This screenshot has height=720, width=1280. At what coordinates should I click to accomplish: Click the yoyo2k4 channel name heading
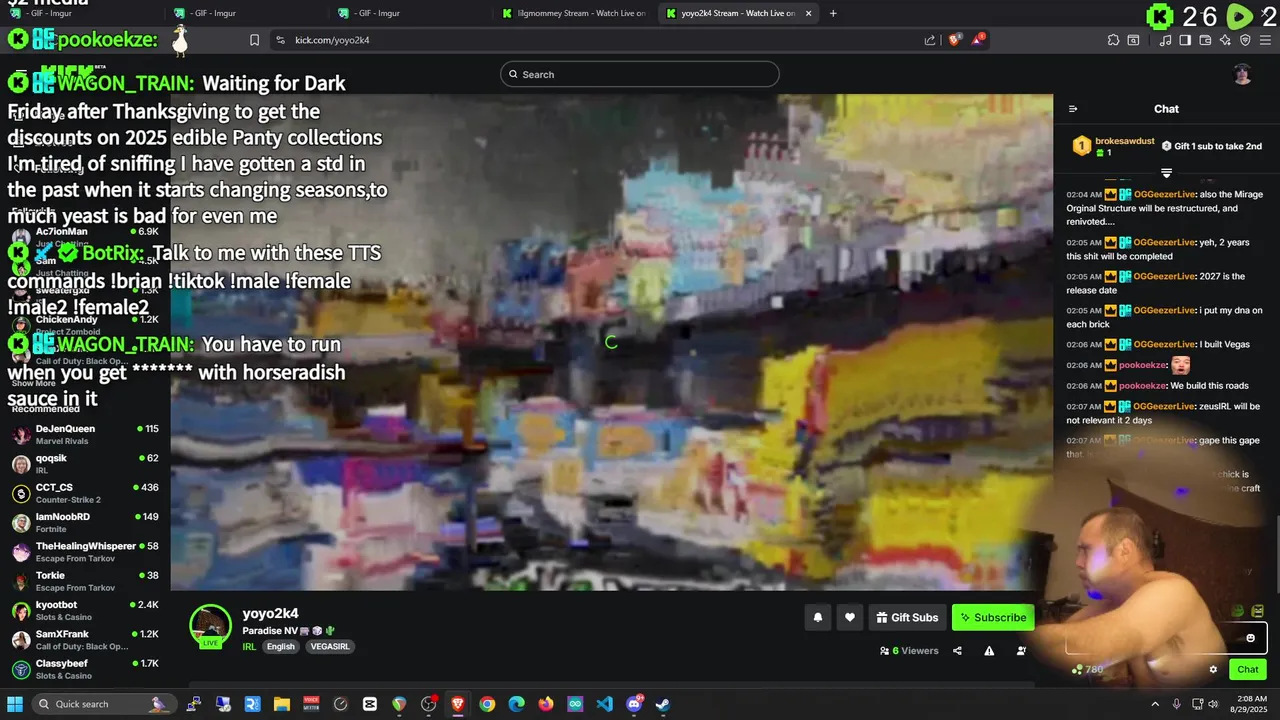pos(270,613)
